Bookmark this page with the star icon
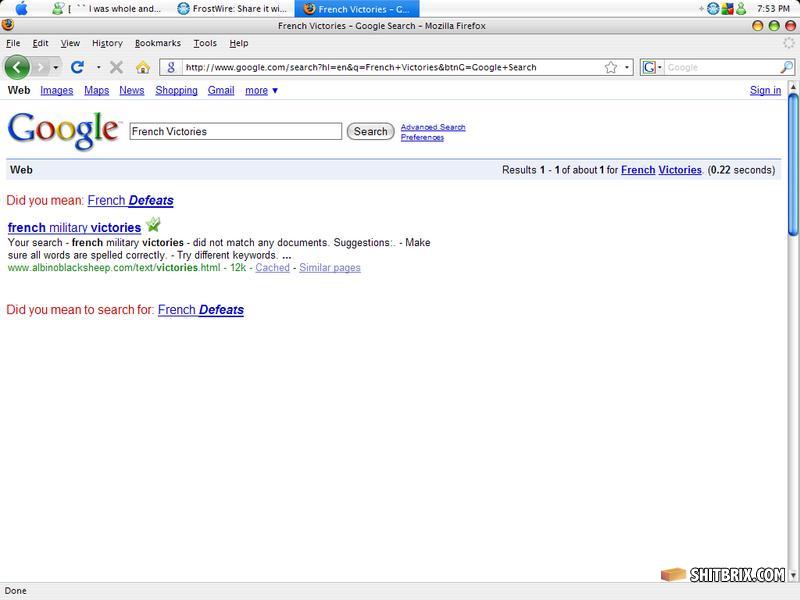The image size is (800, 600). [611, 67]
